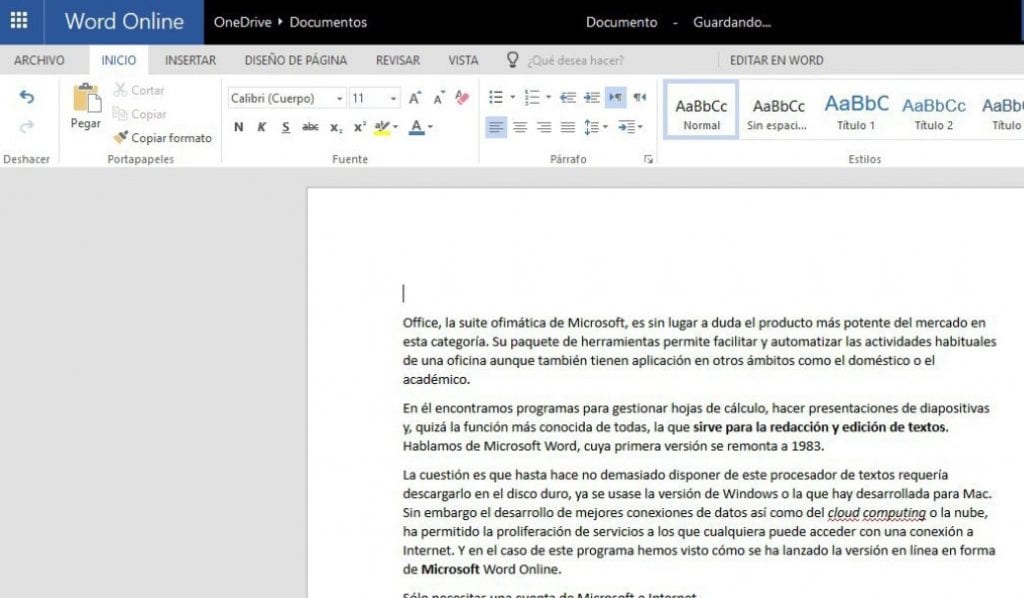Select Copiar formato paintbrush

(163, 138)
